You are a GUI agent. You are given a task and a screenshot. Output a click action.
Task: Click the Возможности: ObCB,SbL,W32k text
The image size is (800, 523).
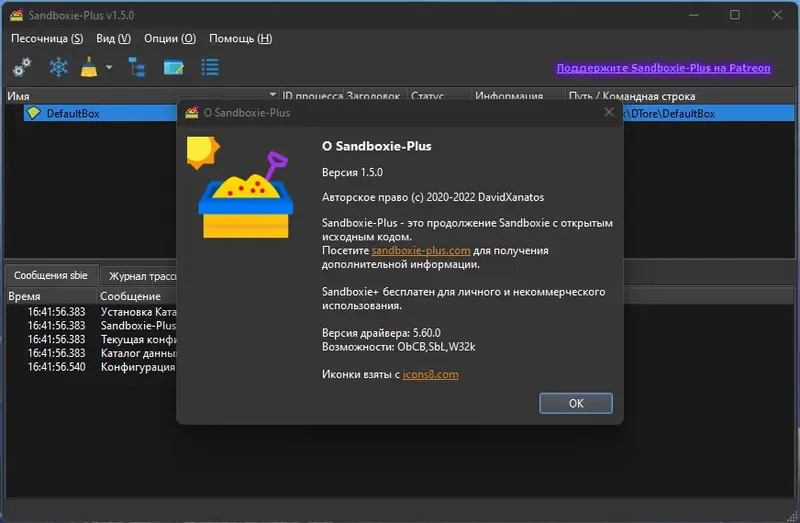398,347
